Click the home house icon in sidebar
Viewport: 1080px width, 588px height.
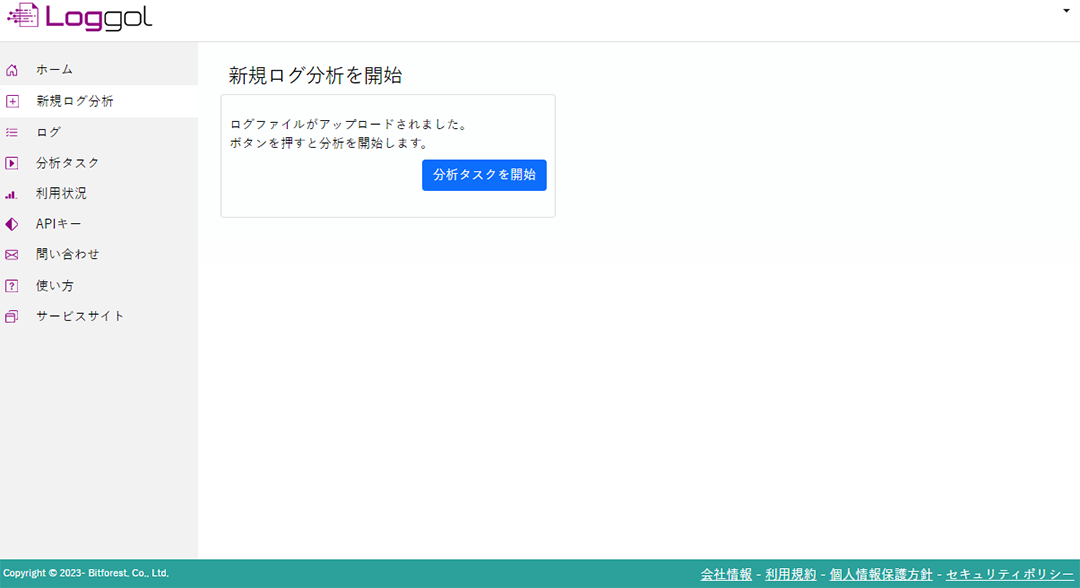point(12,70)
